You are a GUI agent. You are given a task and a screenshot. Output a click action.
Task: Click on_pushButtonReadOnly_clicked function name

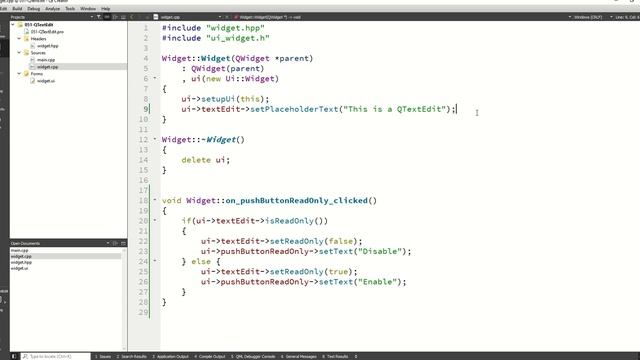click(x=297, y=200)
